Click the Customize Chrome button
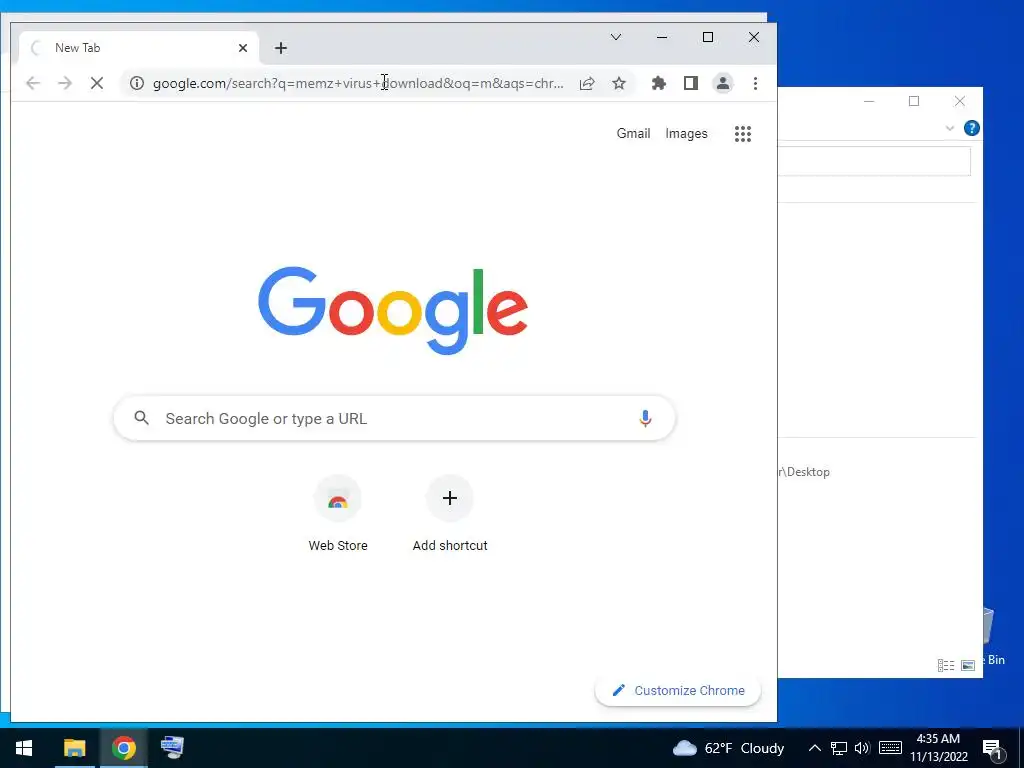 click(678, 690)
